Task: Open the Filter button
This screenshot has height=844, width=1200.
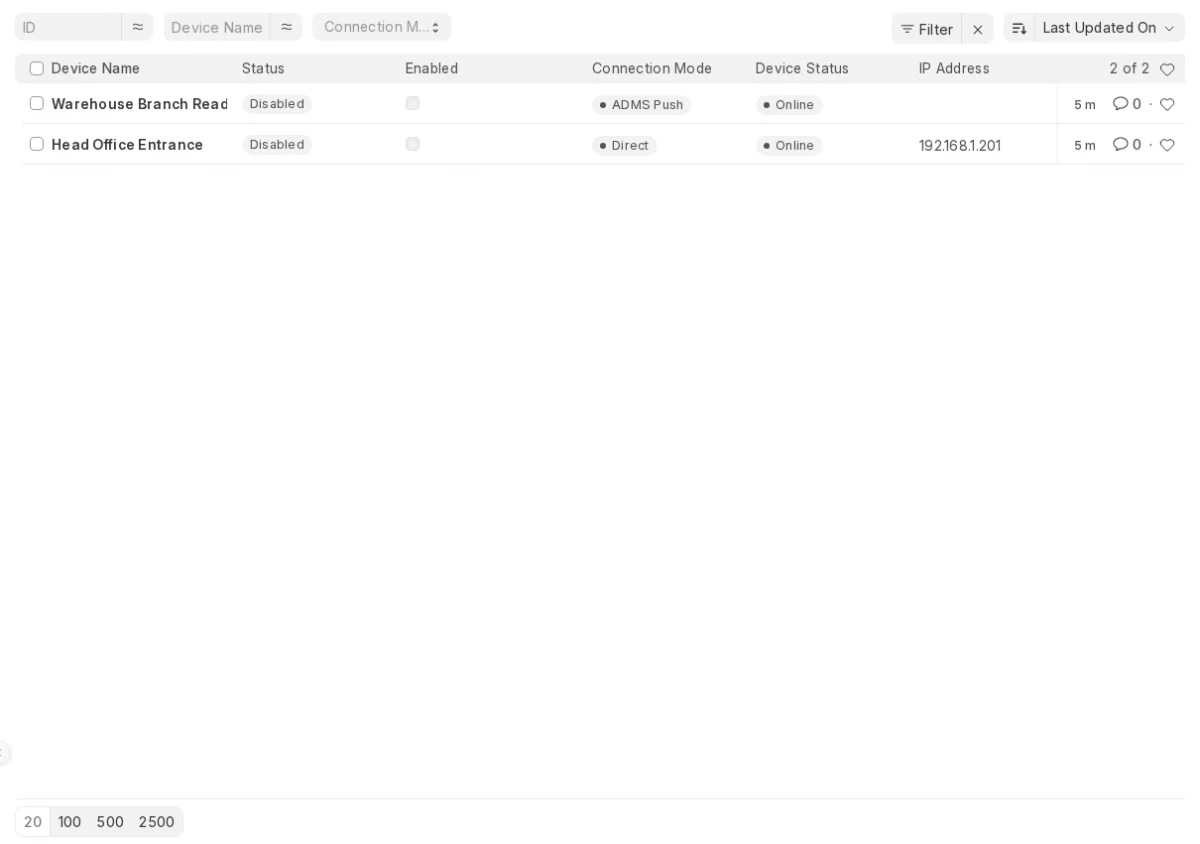Action: [927, 29]
